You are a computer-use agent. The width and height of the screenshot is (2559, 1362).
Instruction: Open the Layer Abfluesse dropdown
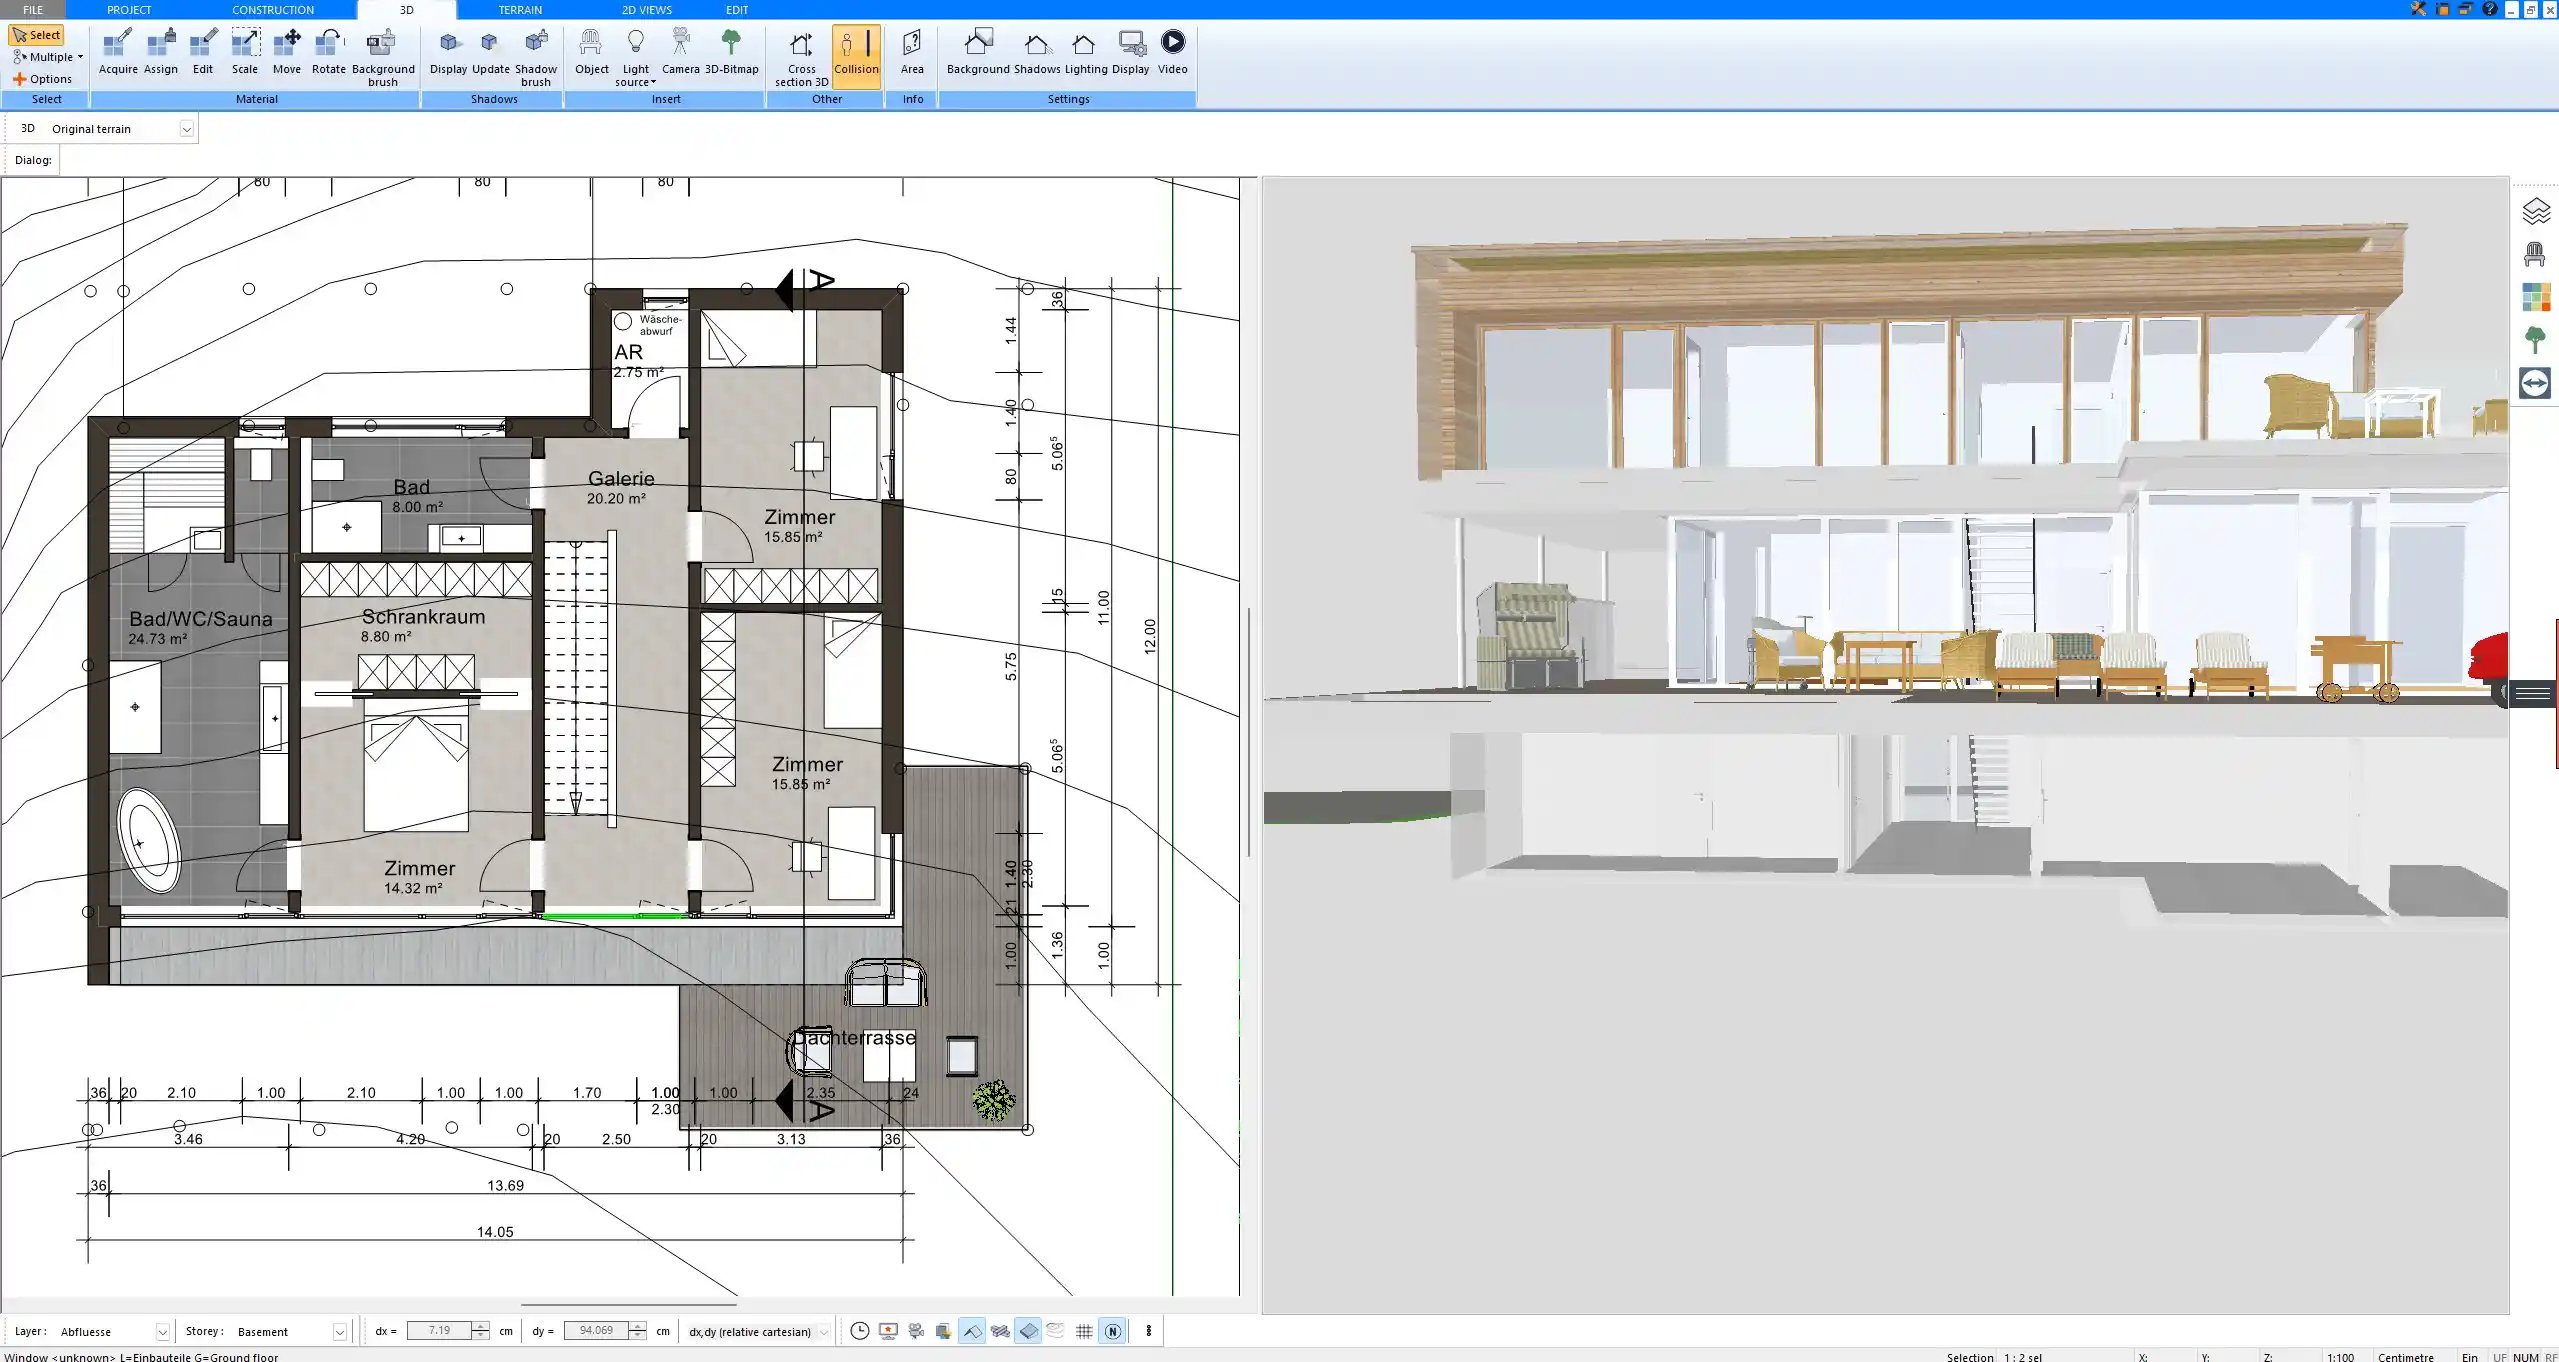[162, 1332]
